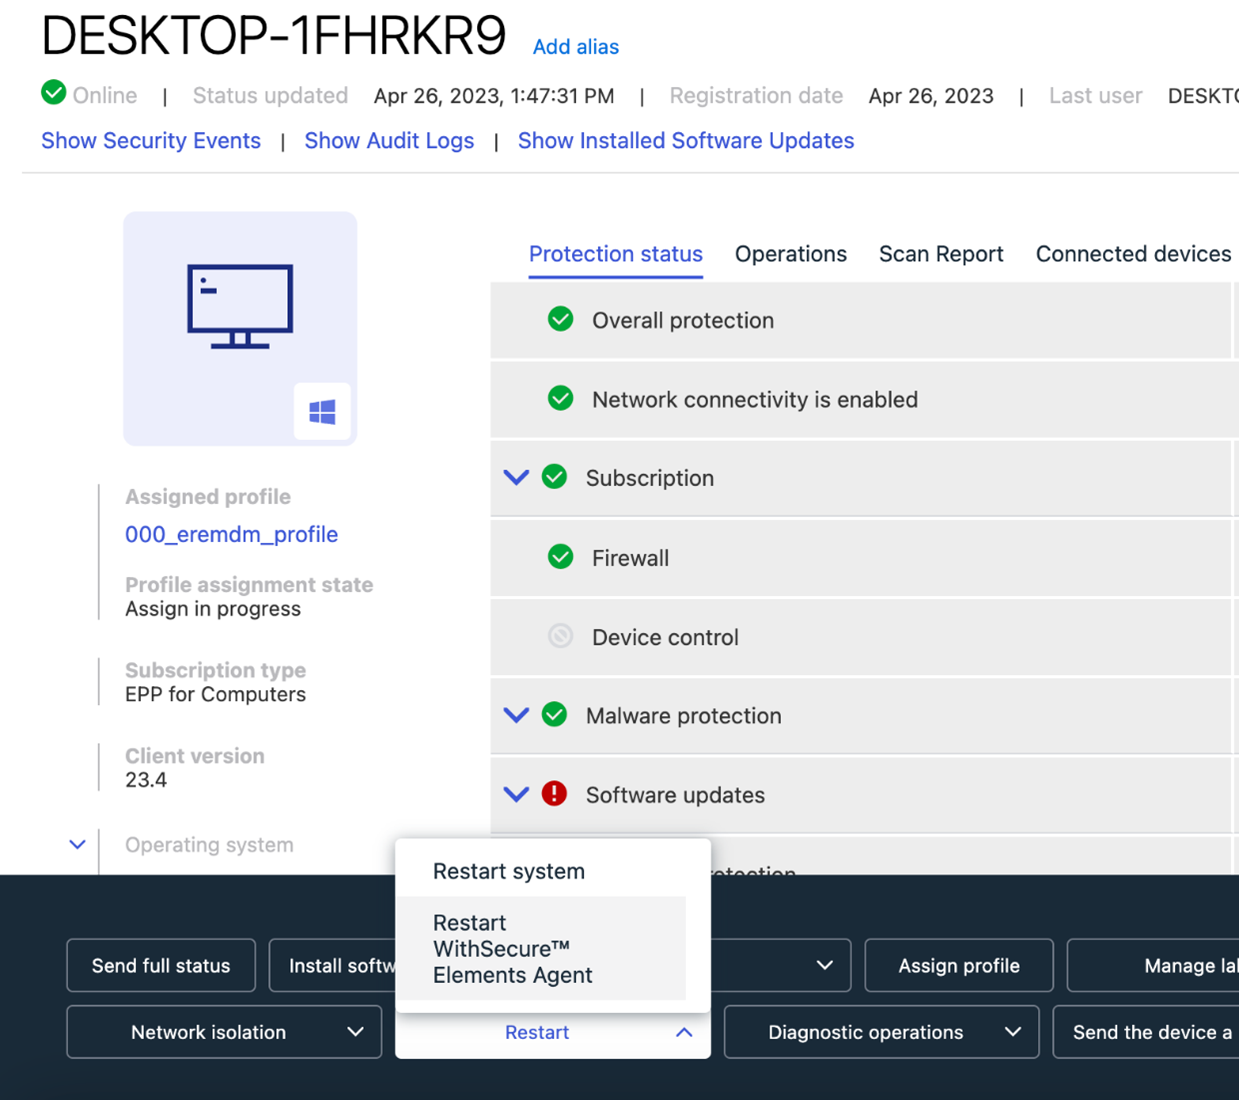The width and height of the screenshot is (1239, 1100).
Task: Click the Assign profile button
Action: [x=959, y=965]
